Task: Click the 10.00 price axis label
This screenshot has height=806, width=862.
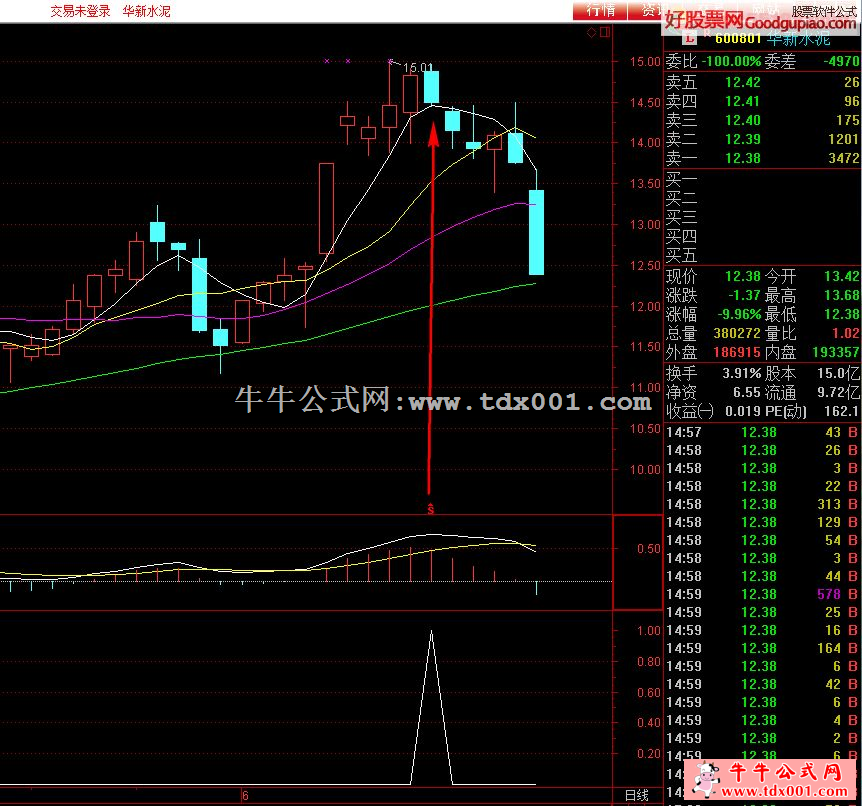Action: click(645, 470)
